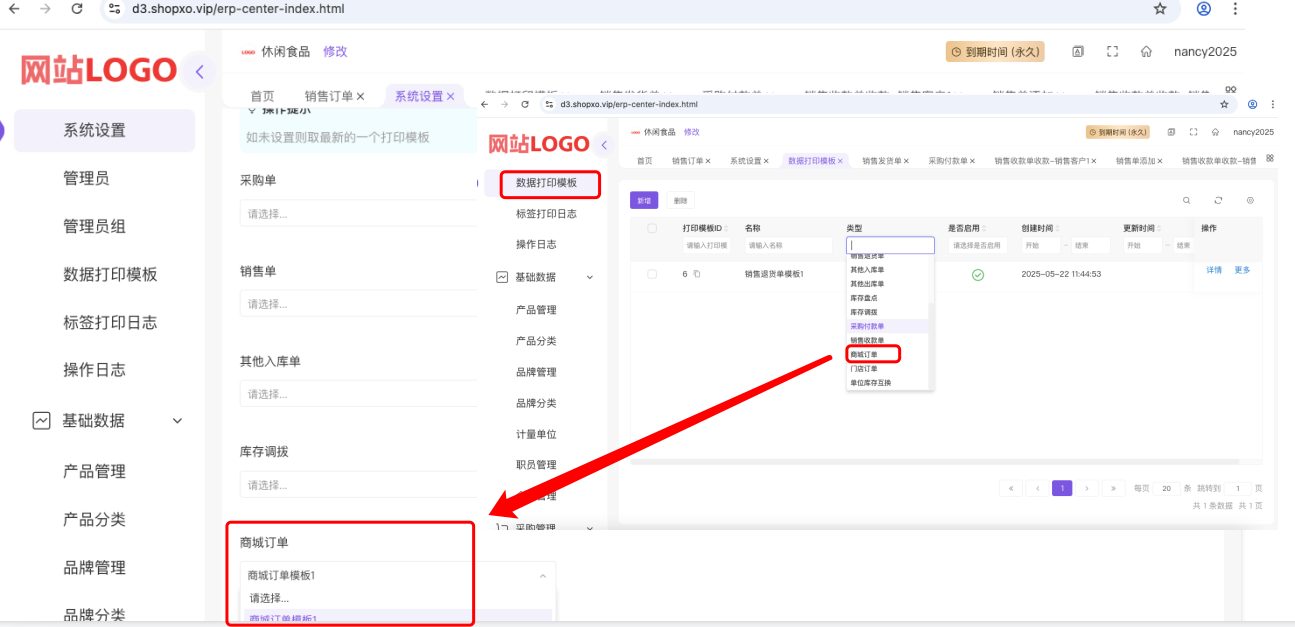Click the nancy2025 username in the background header
Image resolution: width=1295 pixels, height=627 pixels.
coord(1205,52)
